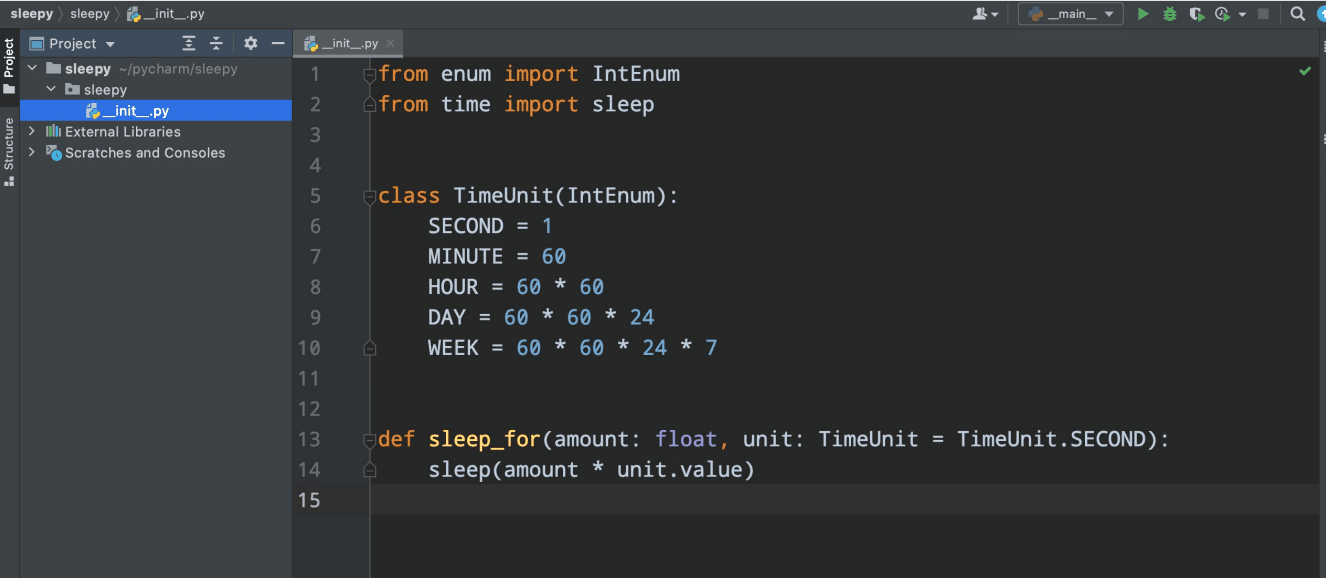
Task: Click the Profile run icon
Action: [1221, 14]
